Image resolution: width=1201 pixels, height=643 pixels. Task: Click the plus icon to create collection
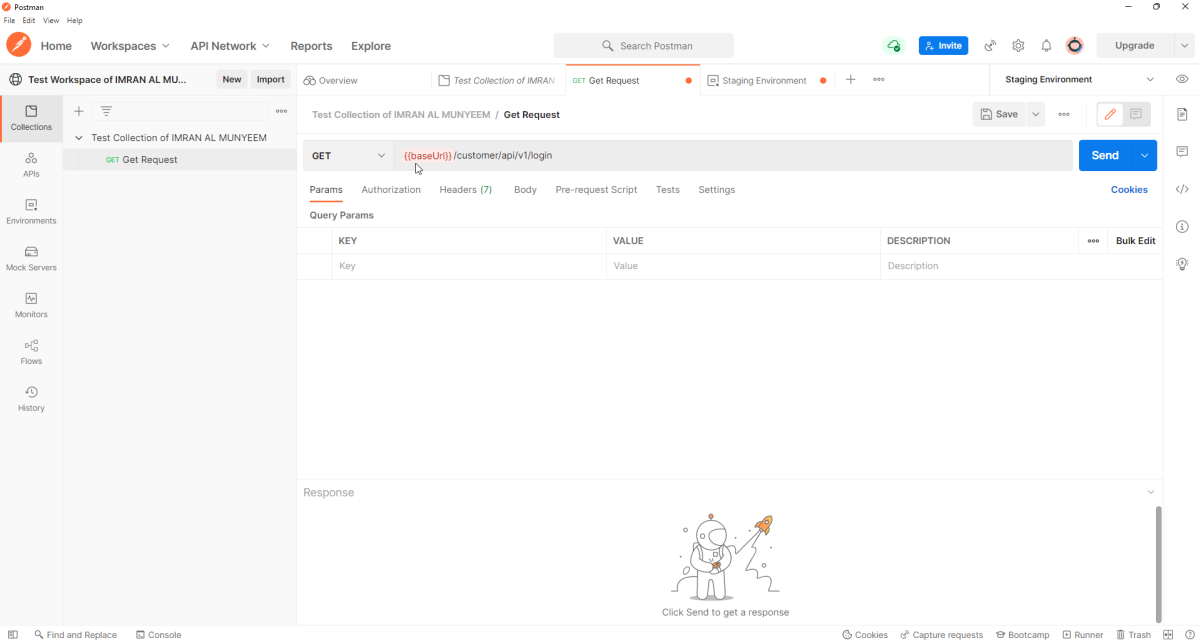(x=79, y=111)
